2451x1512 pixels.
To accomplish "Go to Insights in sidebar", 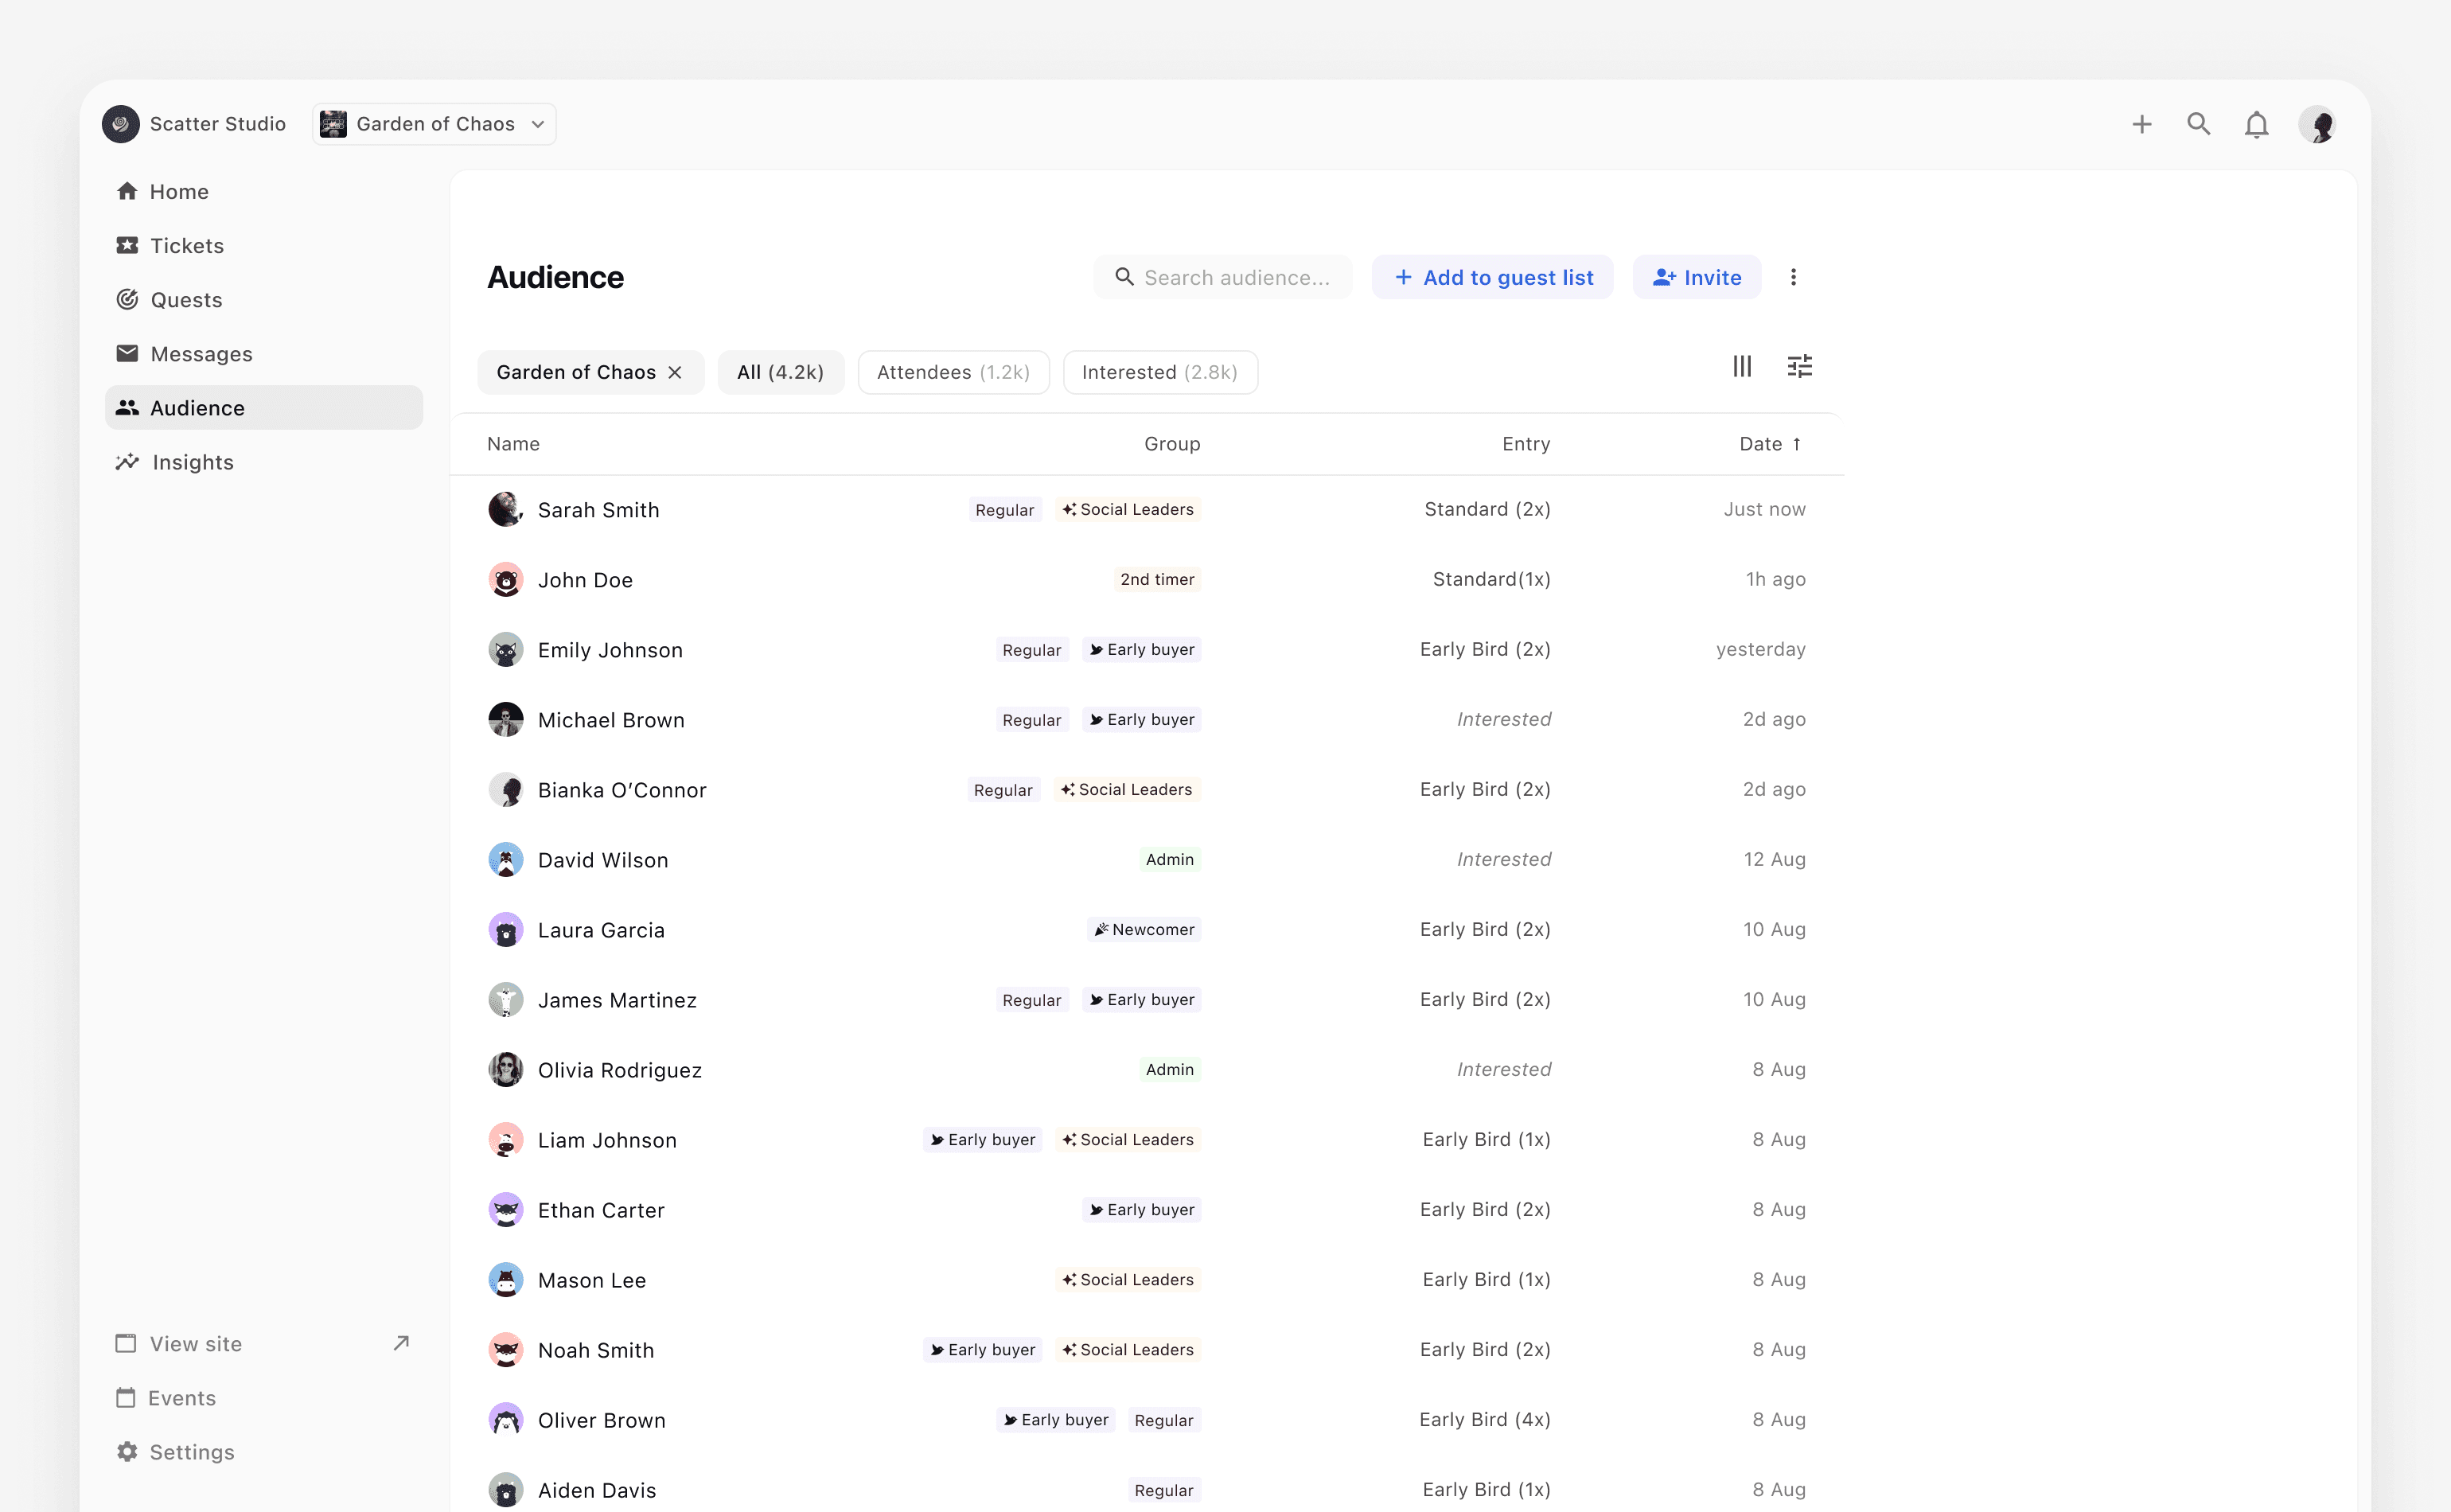I will [x=192, y=462].
